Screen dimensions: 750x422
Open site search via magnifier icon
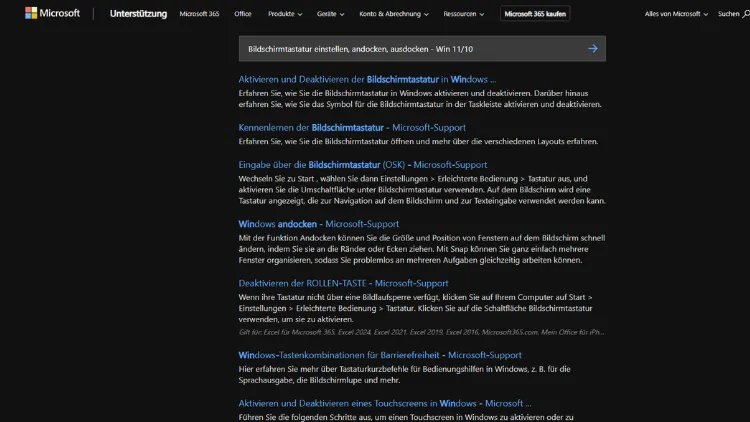click(x=746, y=14)
